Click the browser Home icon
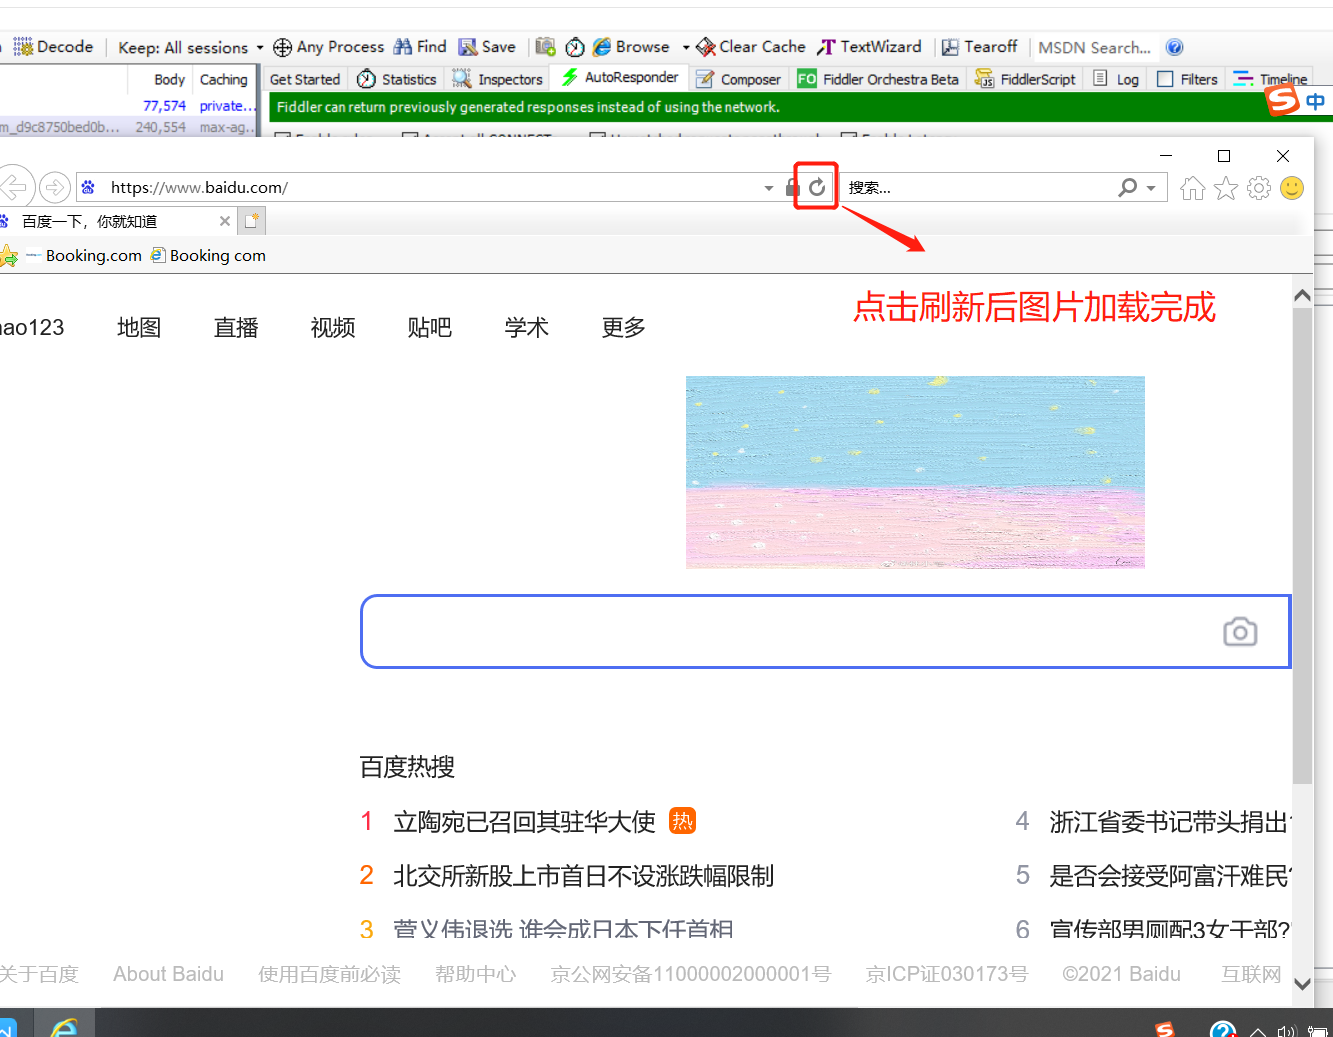Screen dimensions: 1333x1037 (x=1192, y=188)
